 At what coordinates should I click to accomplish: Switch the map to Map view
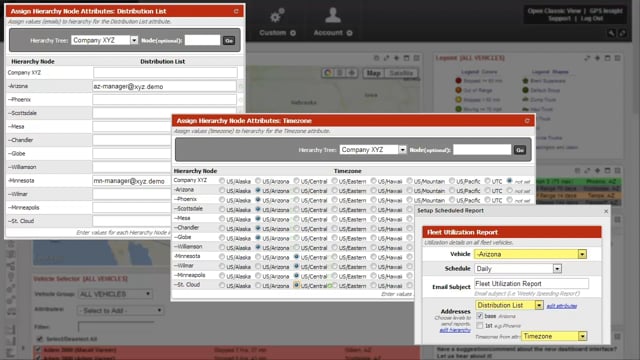coord(373,73)
